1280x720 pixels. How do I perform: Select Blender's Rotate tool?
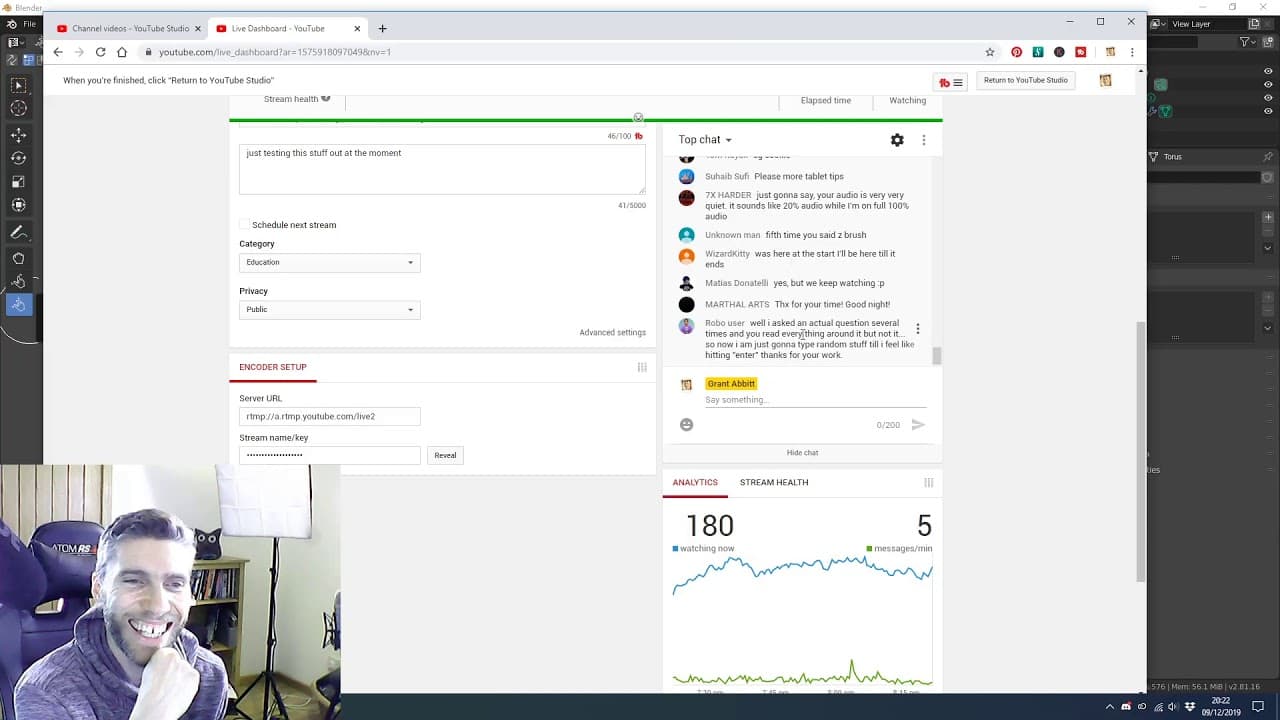pyautogui.click(x=18, y=158)
